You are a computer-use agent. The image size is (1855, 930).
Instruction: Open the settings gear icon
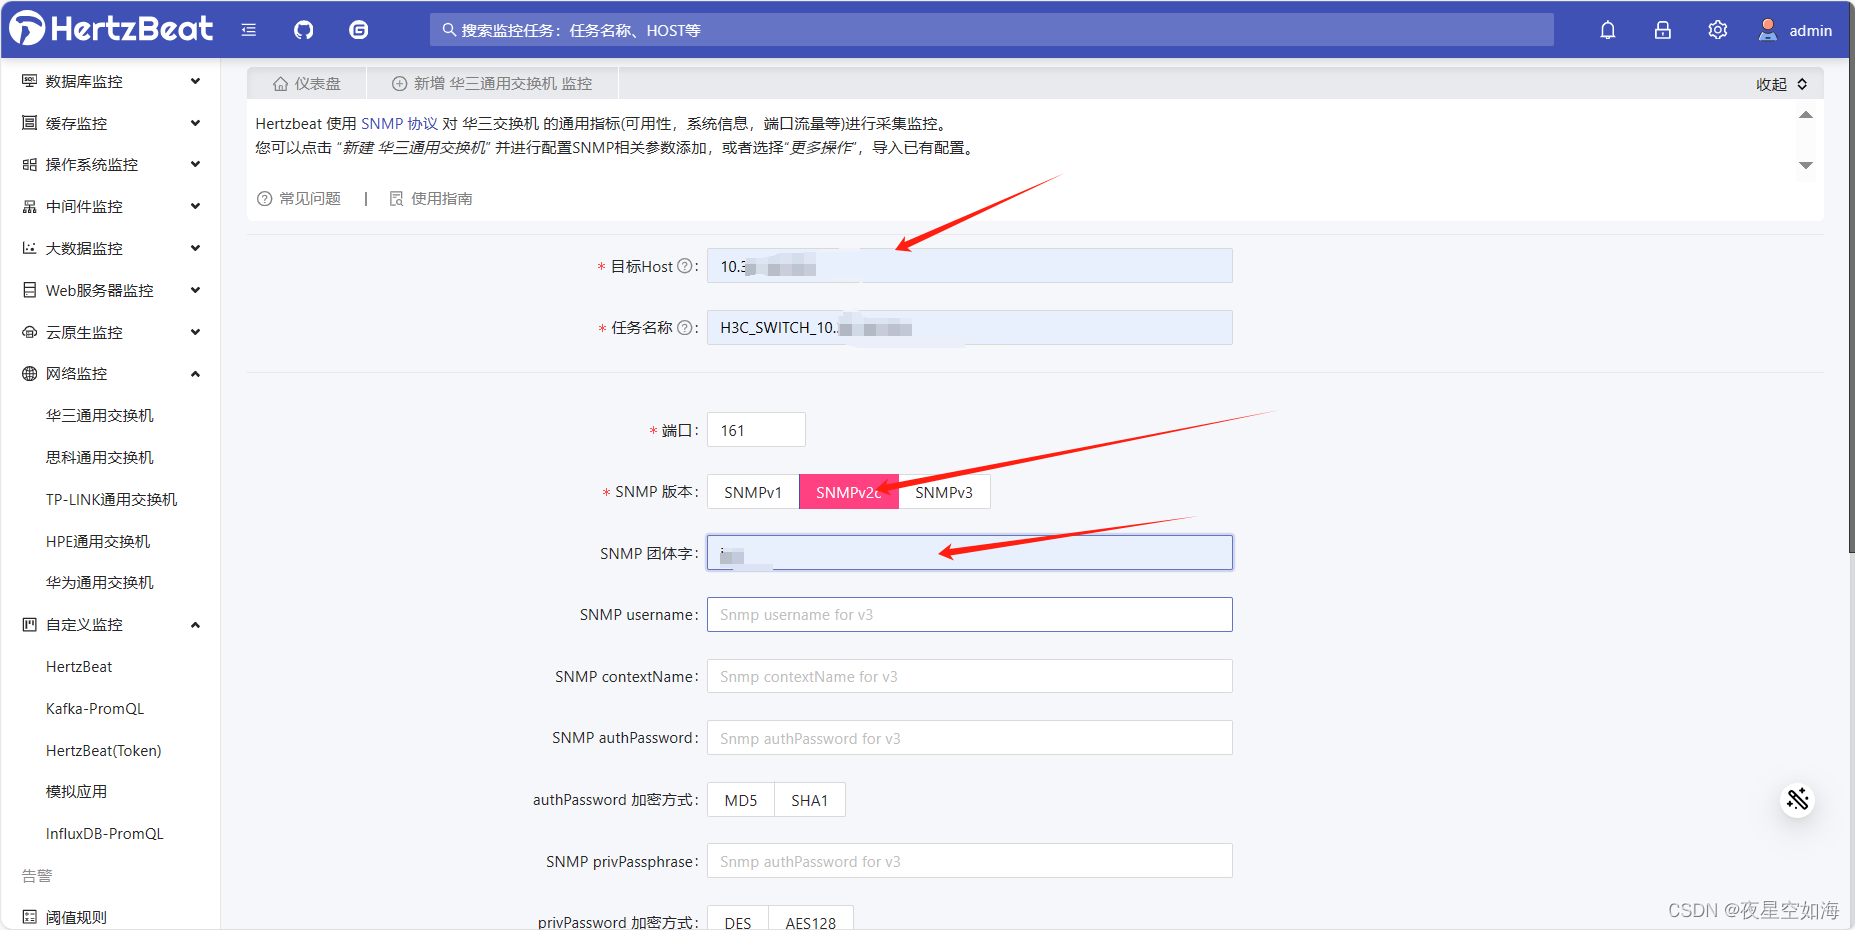pos(1718,30)
